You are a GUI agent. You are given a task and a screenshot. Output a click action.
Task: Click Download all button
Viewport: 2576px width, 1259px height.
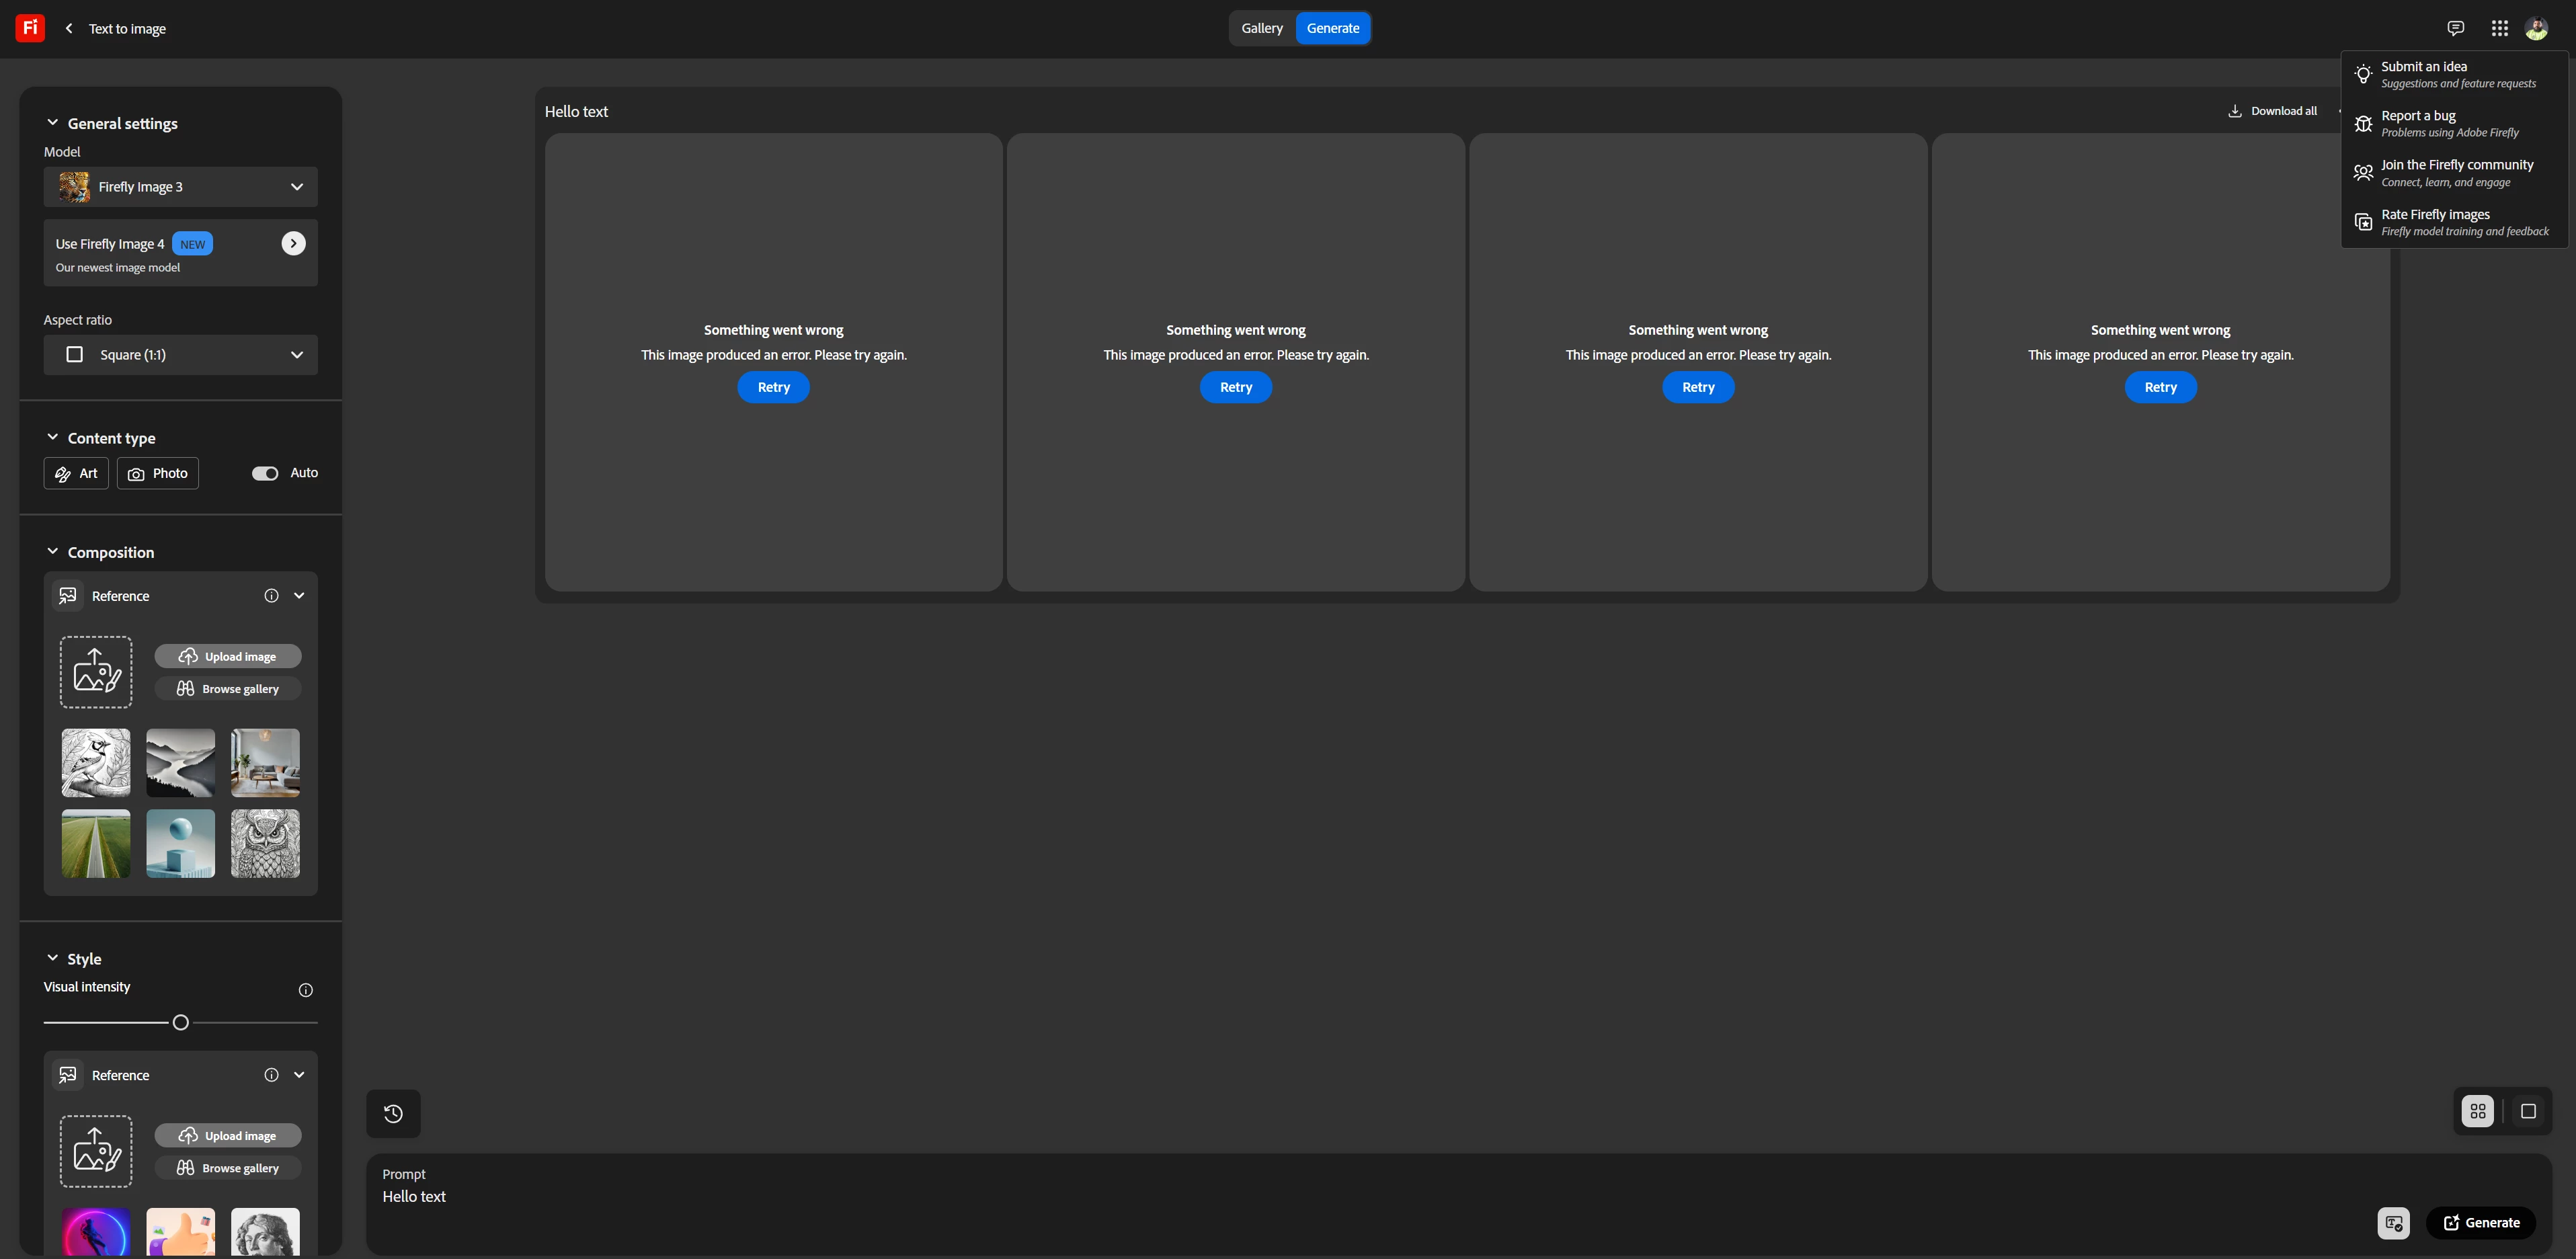[x=2273, y=111]
